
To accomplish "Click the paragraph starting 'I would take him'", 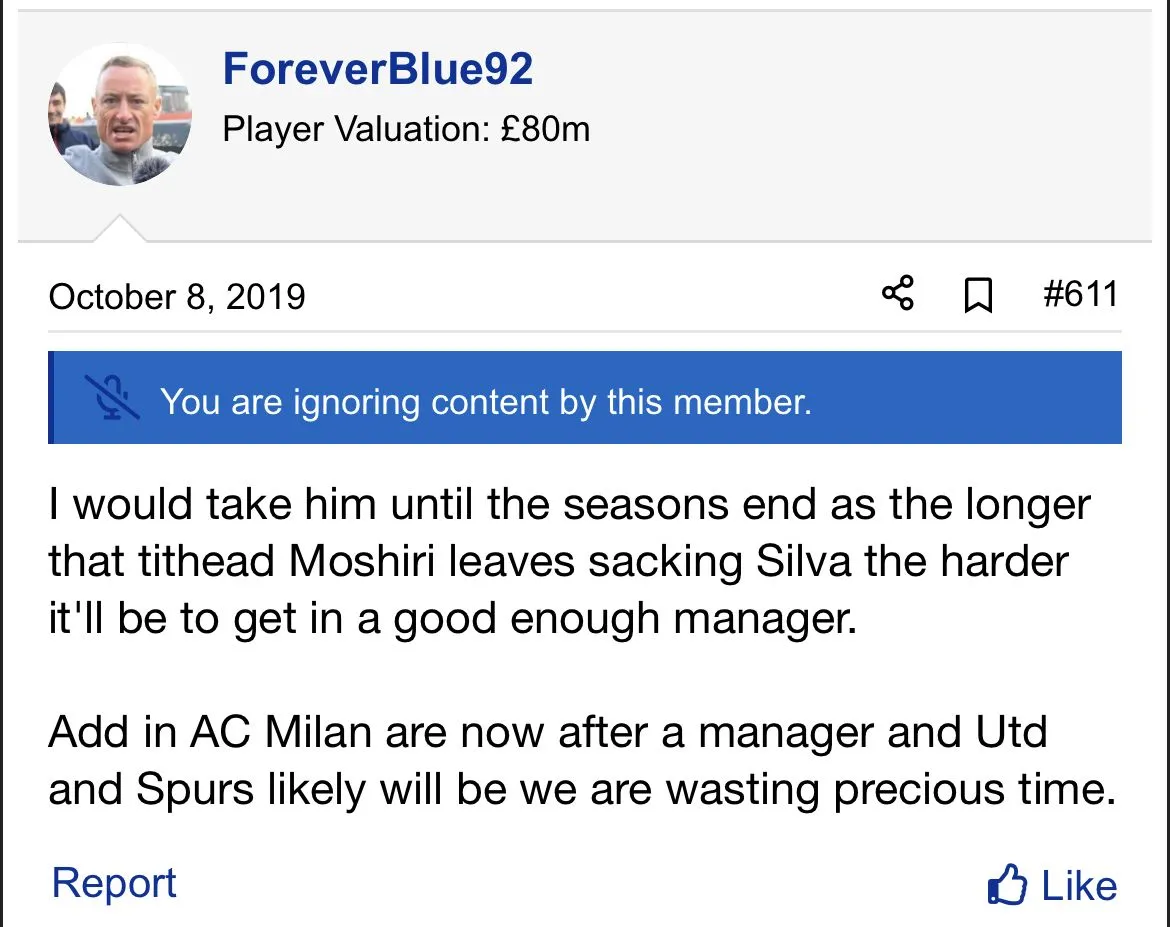I will [x=569, y=562].
